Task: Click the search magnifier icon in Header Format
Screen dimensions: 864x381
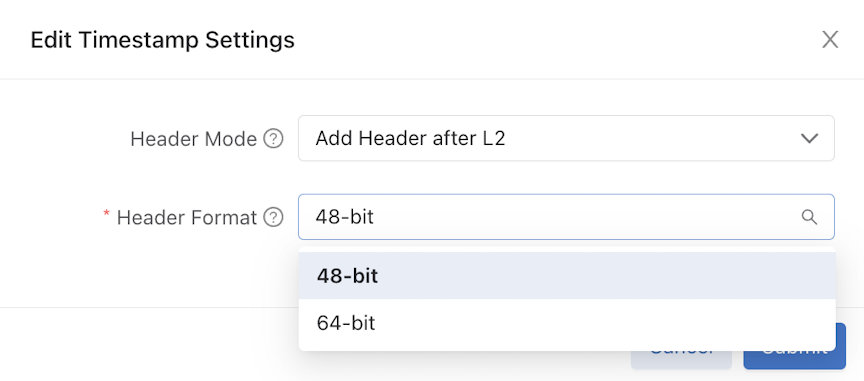Action: coord(809,217)
